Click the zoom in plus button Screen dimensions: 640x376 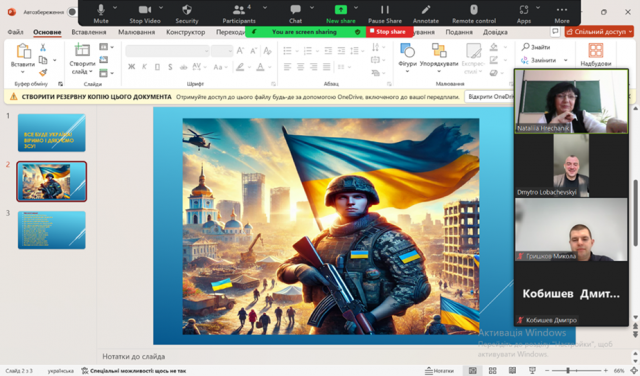point(606,371)
